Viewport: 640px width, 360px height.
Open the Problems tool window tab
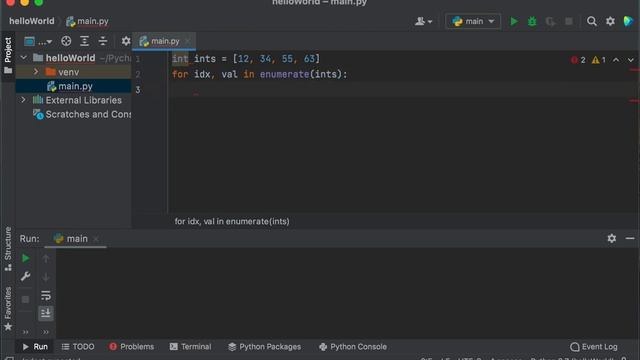click(x=132, y=347)
